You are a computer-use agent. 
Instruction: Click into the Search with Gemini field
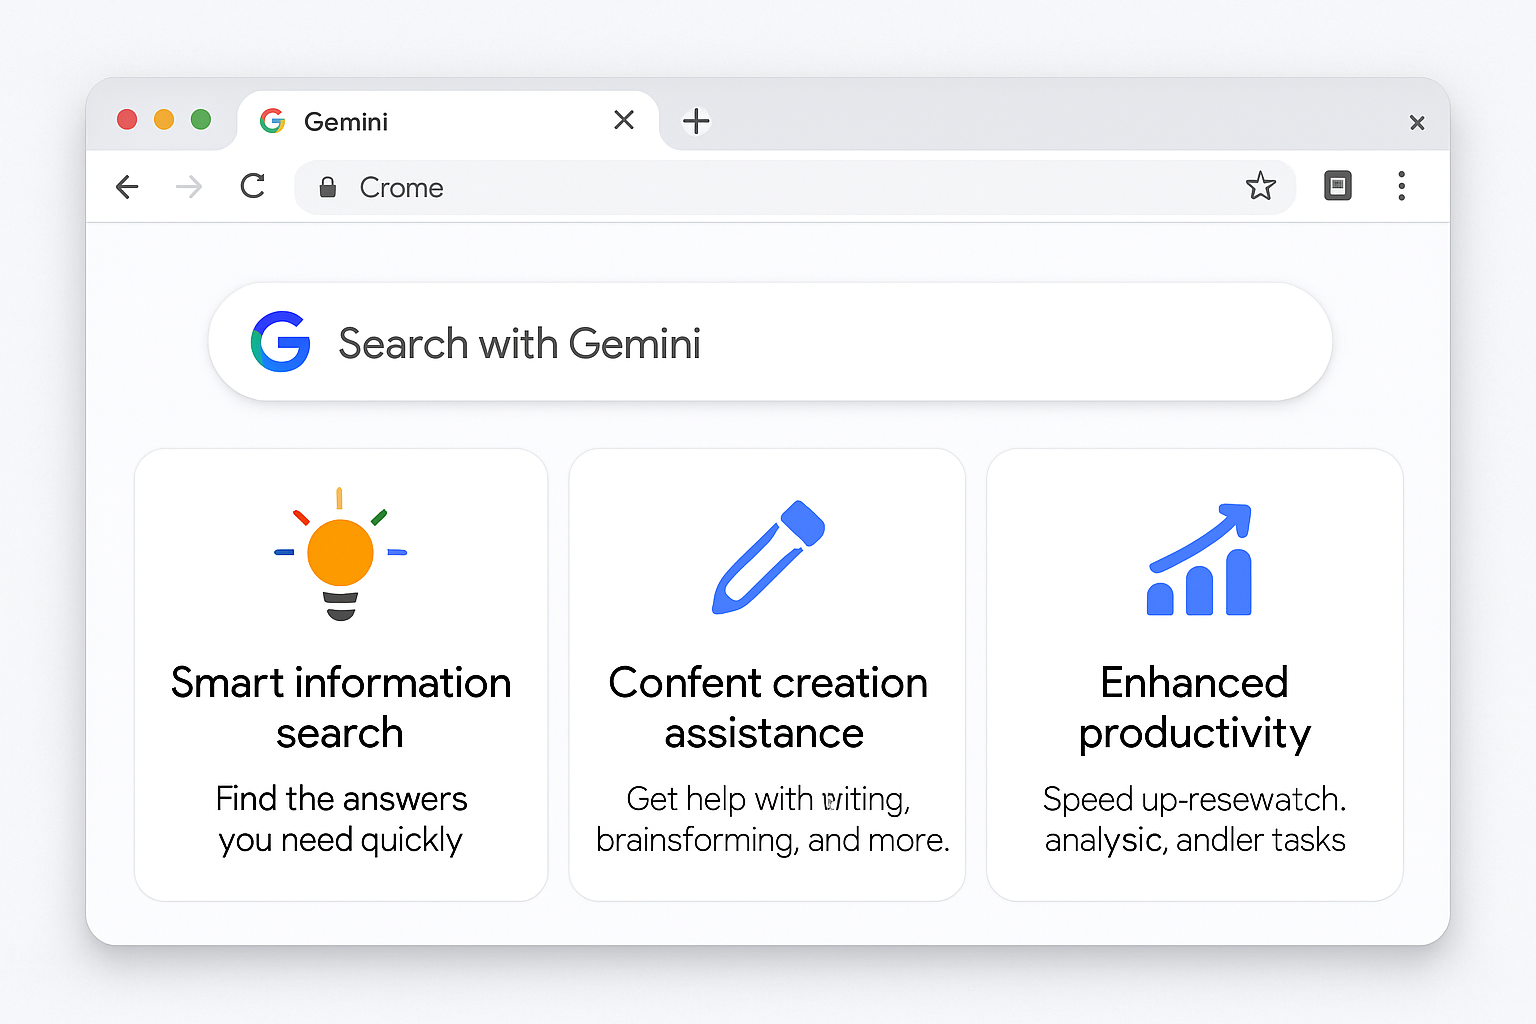(x=800, y=343)
